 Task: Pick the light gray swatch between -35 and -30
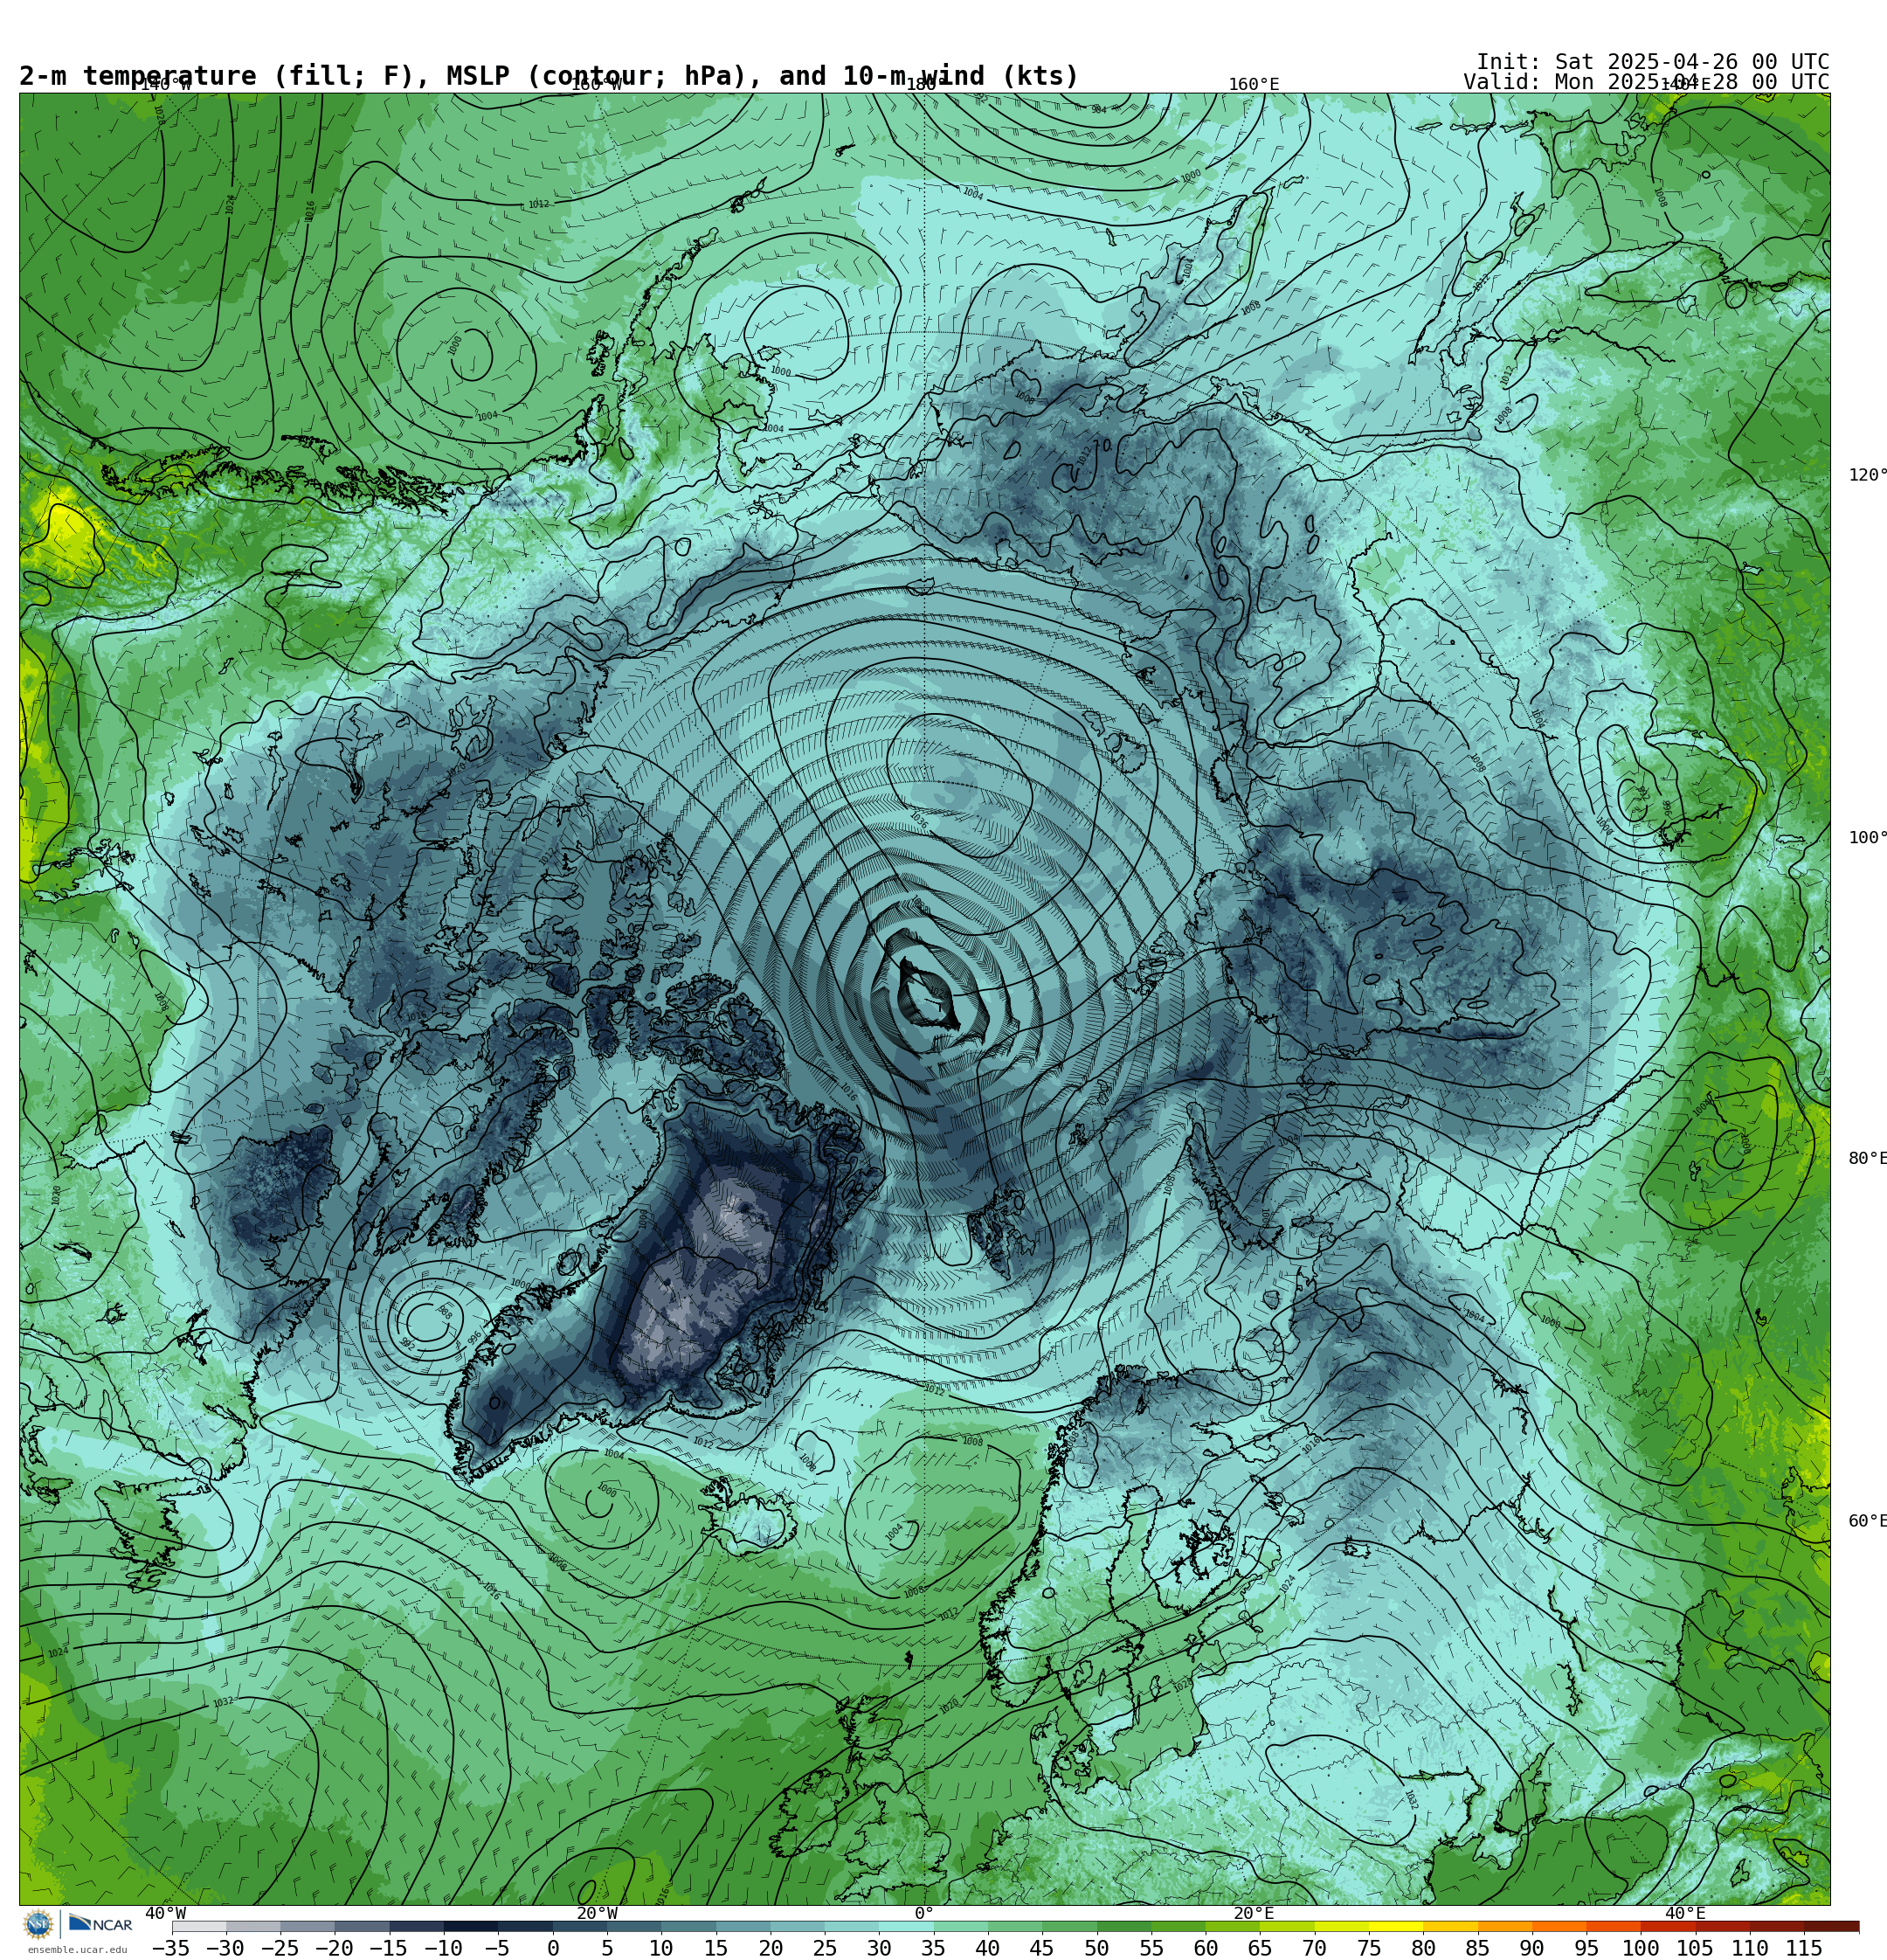coord(199,1926)
